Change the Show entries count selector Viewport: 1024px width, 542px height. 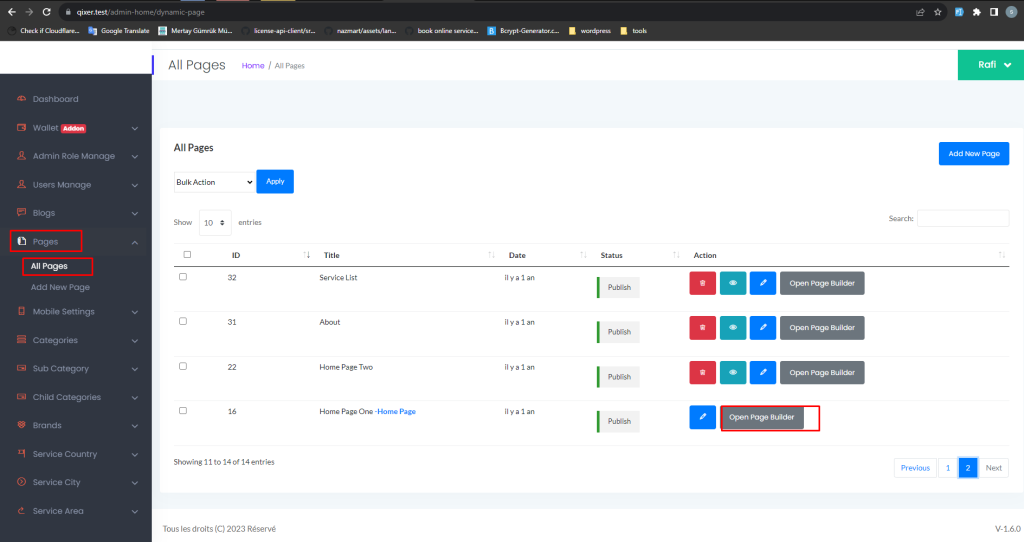point(215,223)
